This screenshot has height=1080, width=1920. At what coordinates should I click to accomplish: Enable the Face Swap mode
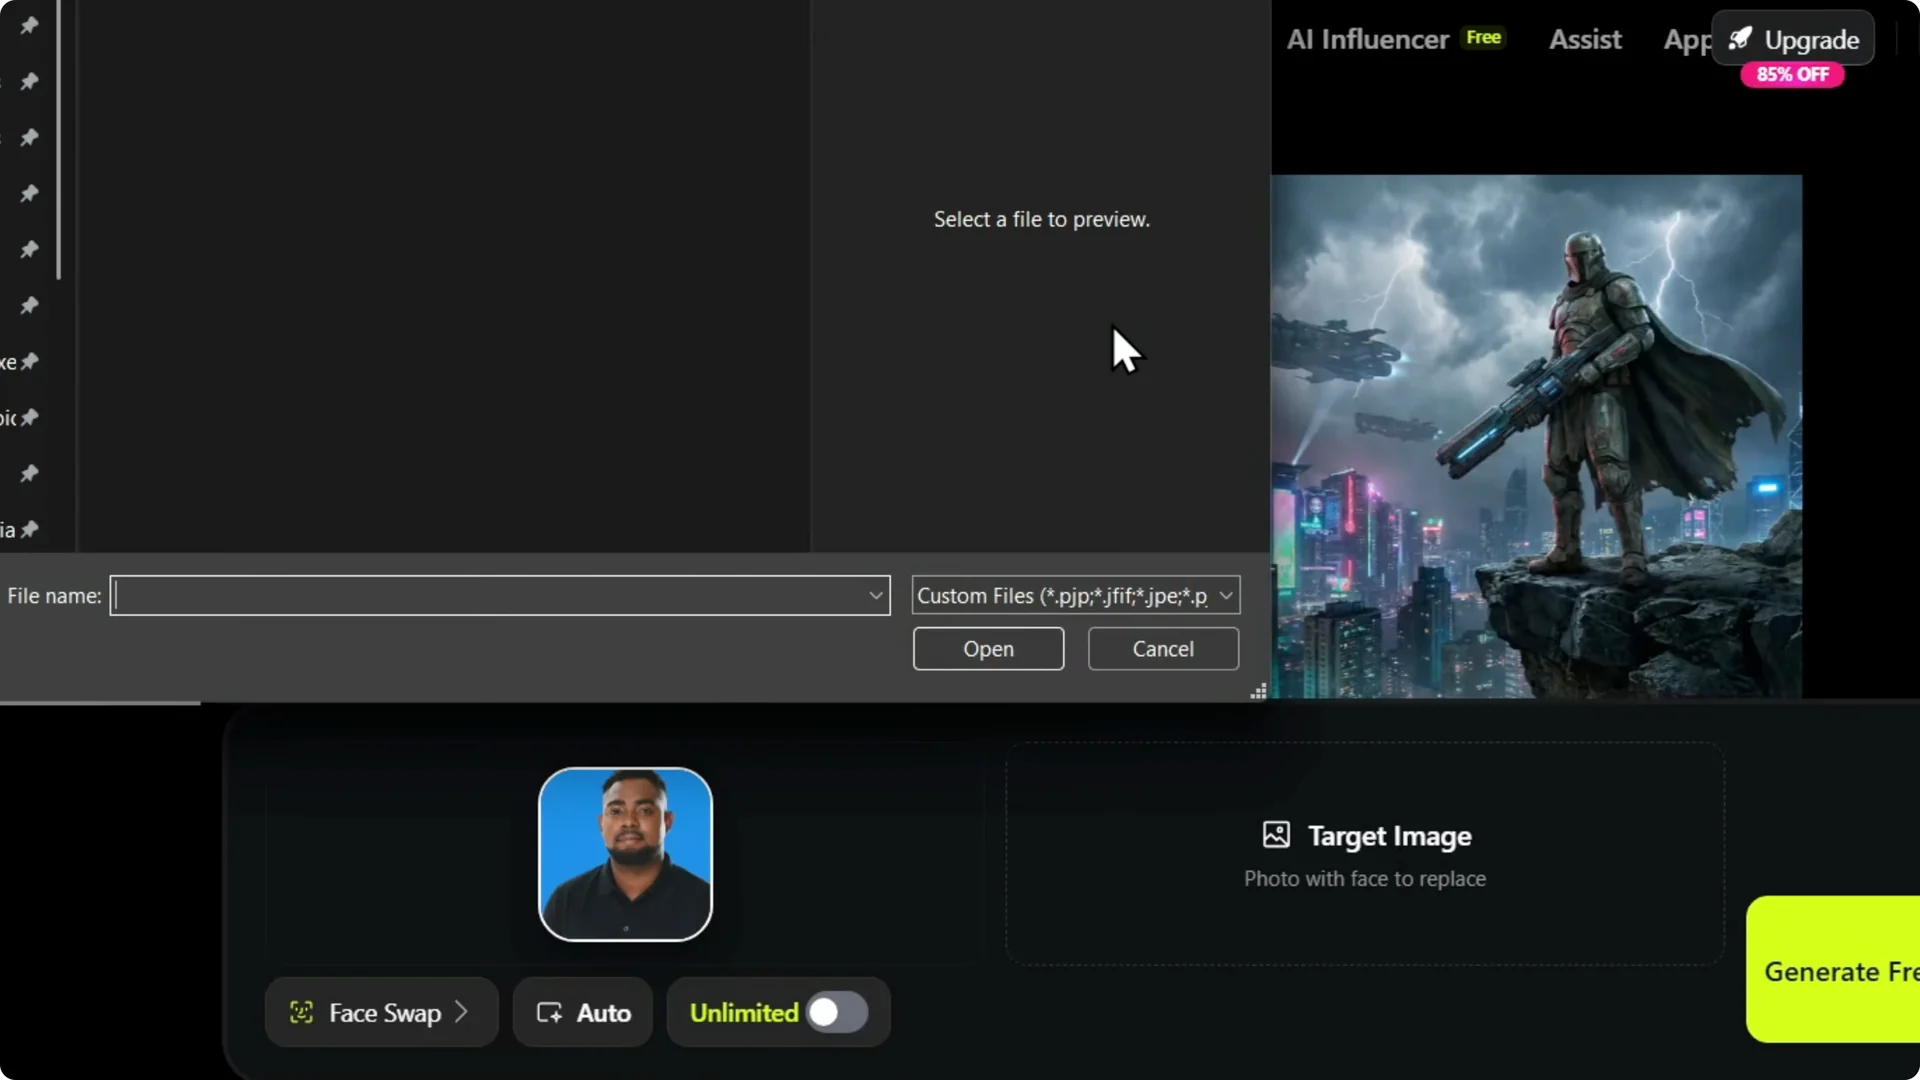coord(380,1012)
